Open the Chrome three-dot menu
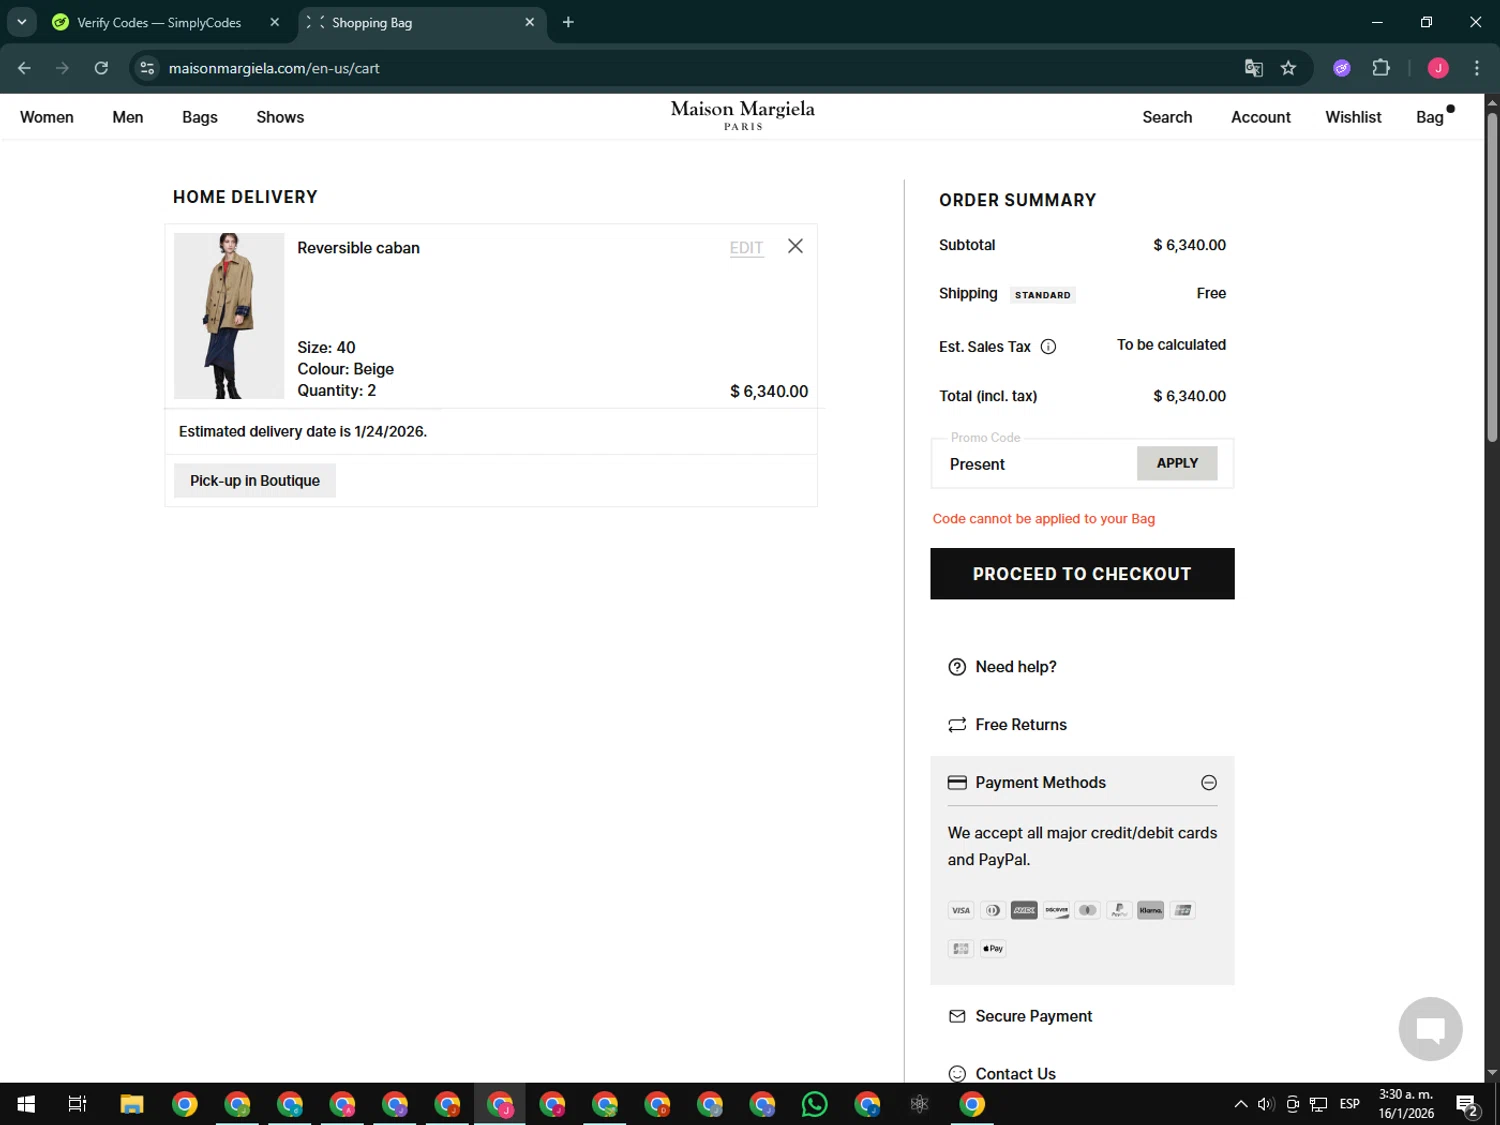The height and width of the screenshot is (1125, 1500). pyautogui.click(x=1476, y=68)
